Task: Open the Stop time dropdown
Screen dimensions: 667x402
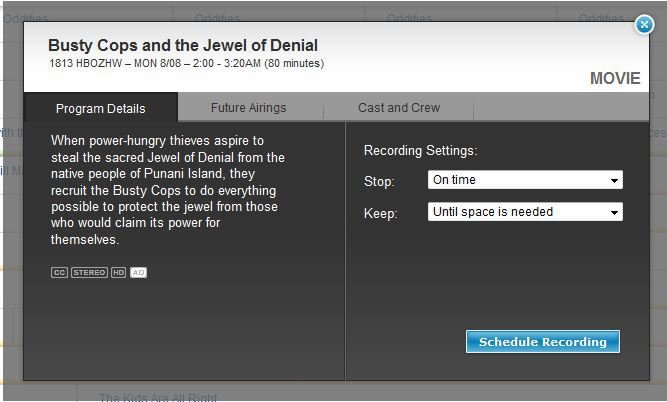Action: click(525, 180)
